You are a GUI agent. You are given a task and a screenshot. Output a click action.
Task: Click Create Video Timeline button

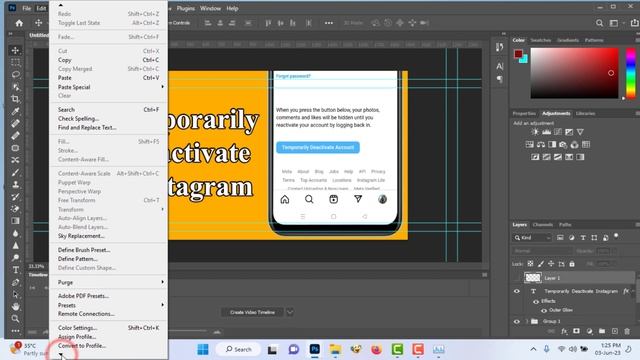point(252,313)
